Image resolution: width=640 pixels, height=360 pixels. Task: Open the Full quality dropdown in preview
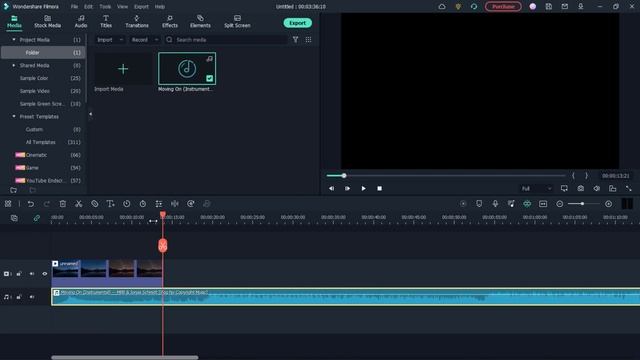click(536, 189)
